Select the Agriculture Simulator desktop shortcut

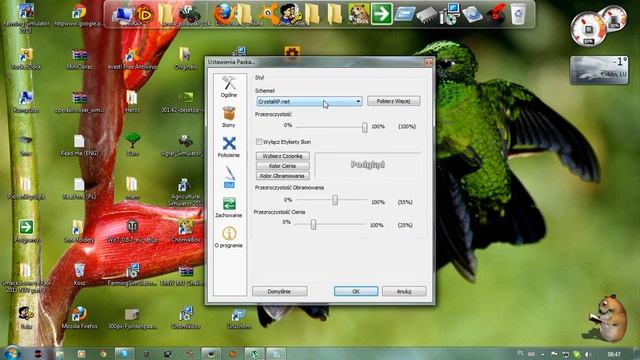pyautogui.click(x=185, y=192)
